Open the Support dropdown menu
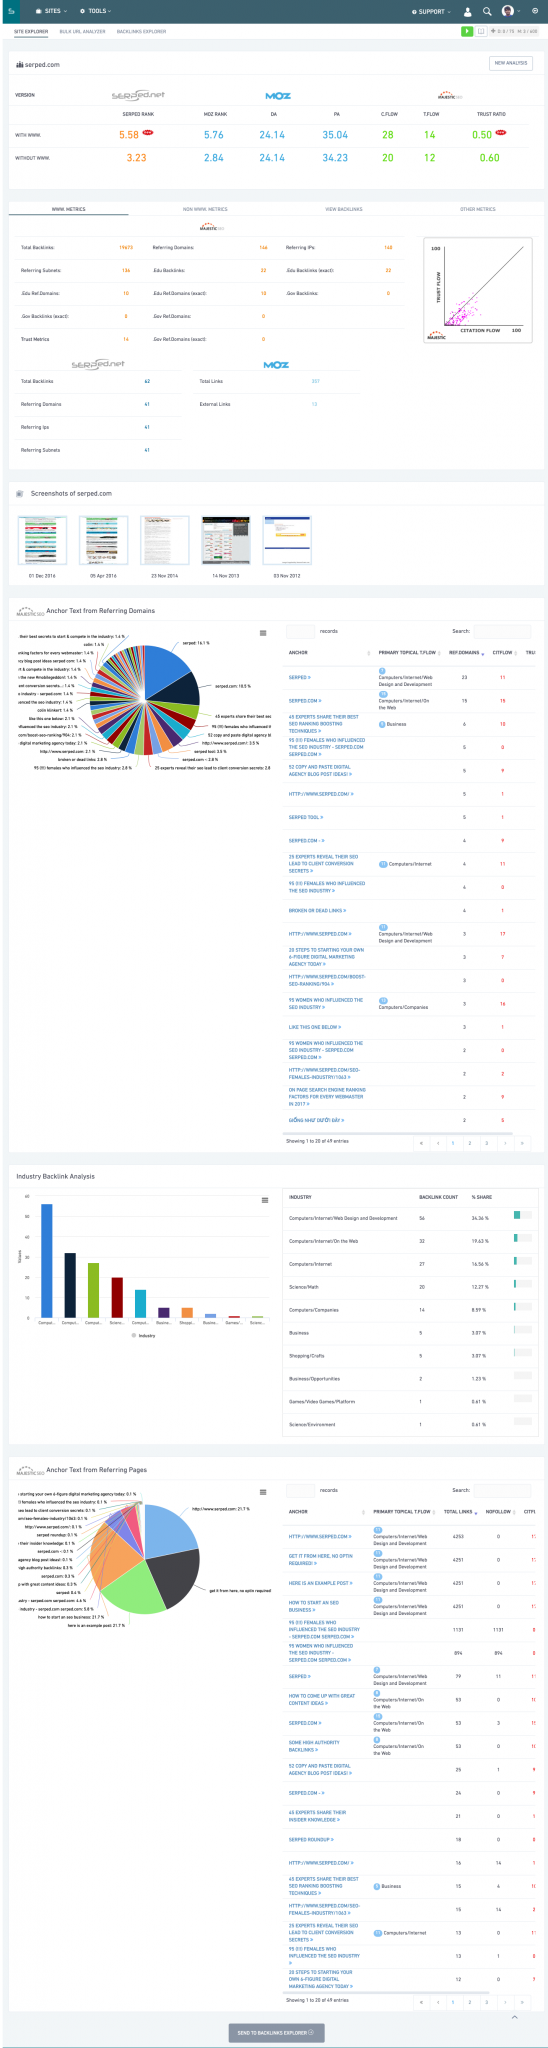Image resolution: width=548 pixels, height=2048 pixels. pyautogui.click(x=431, y=11)
